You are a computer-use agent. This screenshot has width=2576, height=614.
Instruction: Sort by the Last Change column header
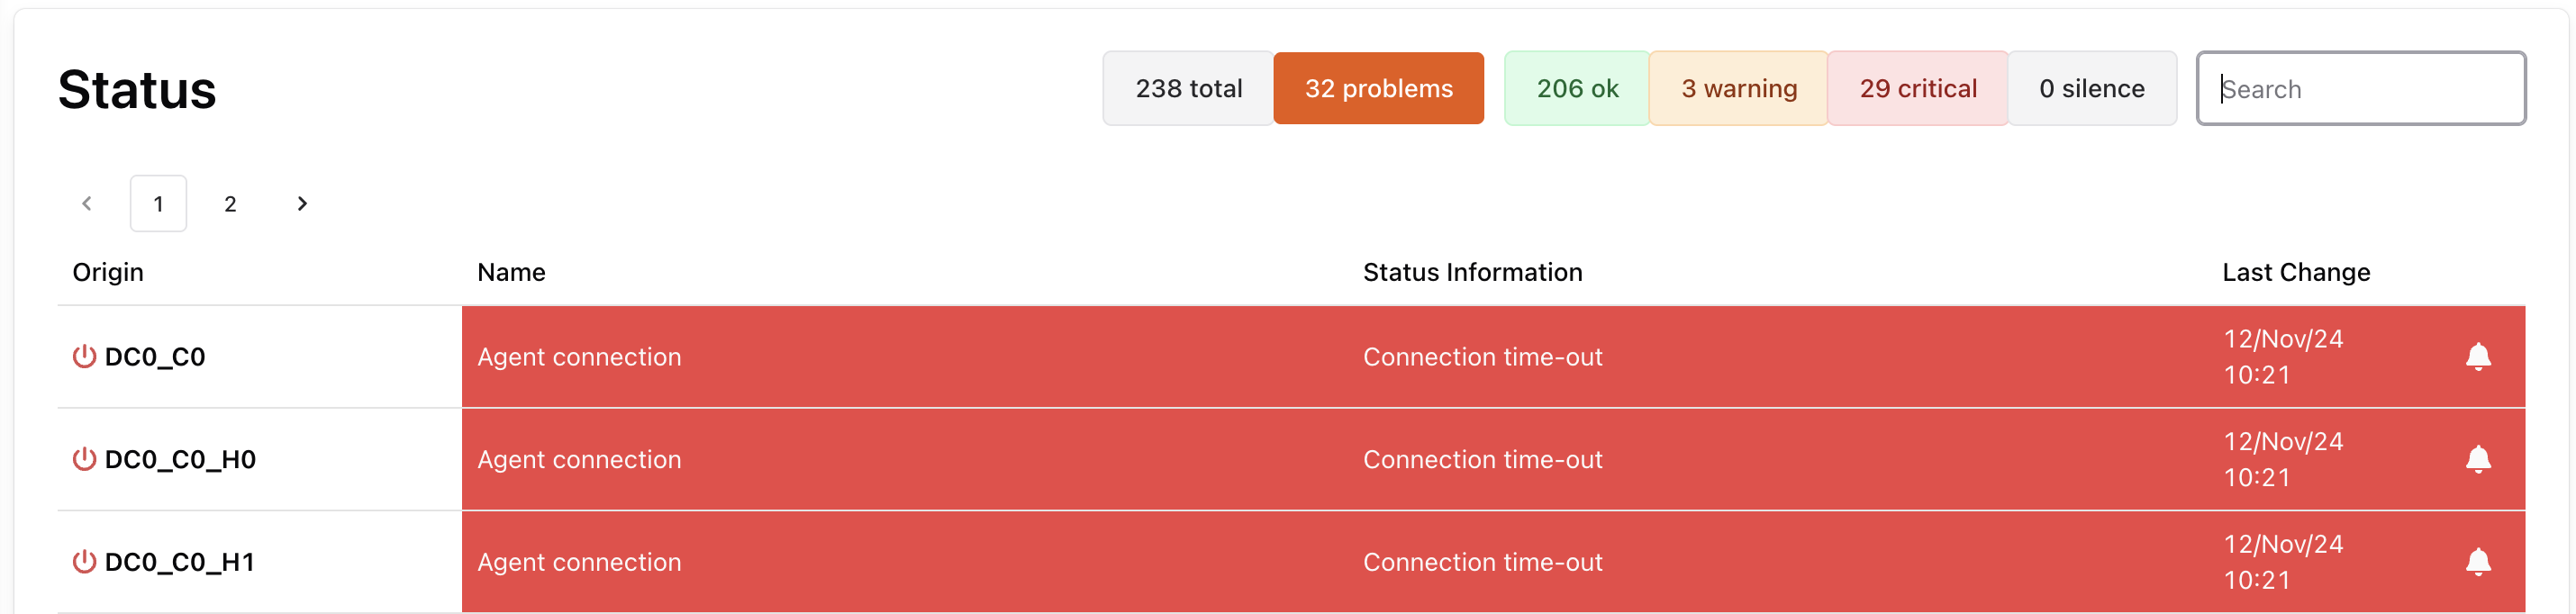pyautogui.click(x=2295, y=272)
